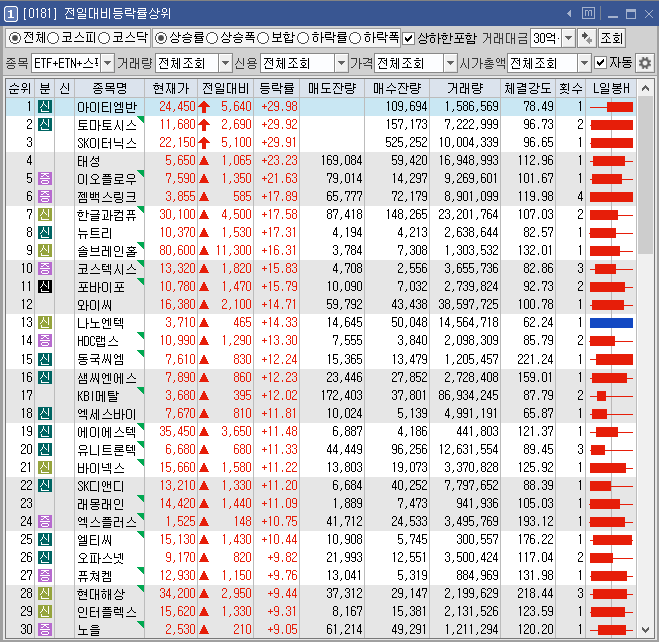Screen dimensions: 659x642
Task: Toggle the 자동 auto-refresh checkbox
Action: [601, 63]
